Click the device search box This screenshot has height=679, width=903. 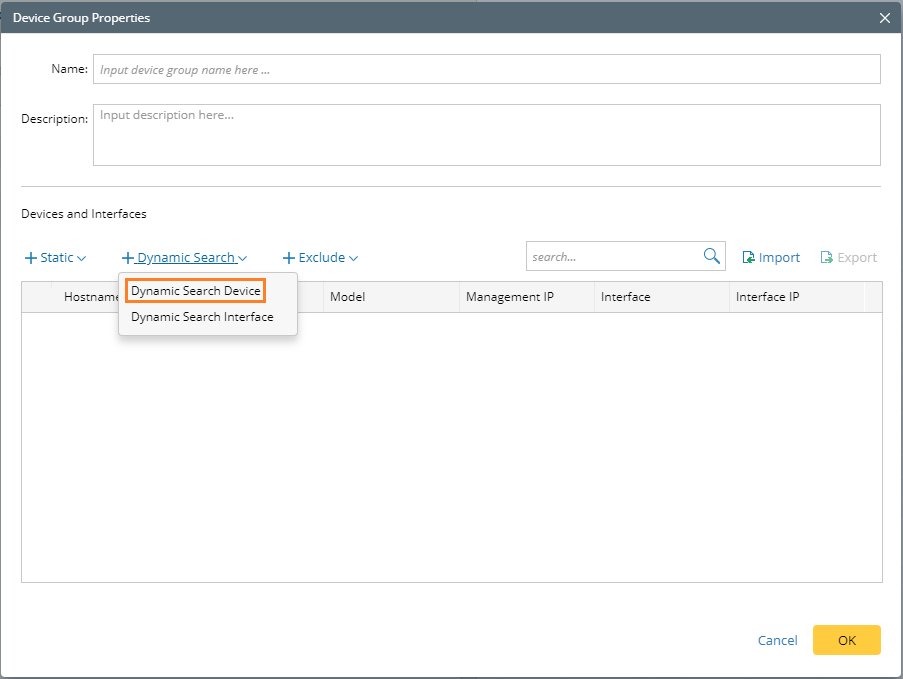click(x=612, y=256)
